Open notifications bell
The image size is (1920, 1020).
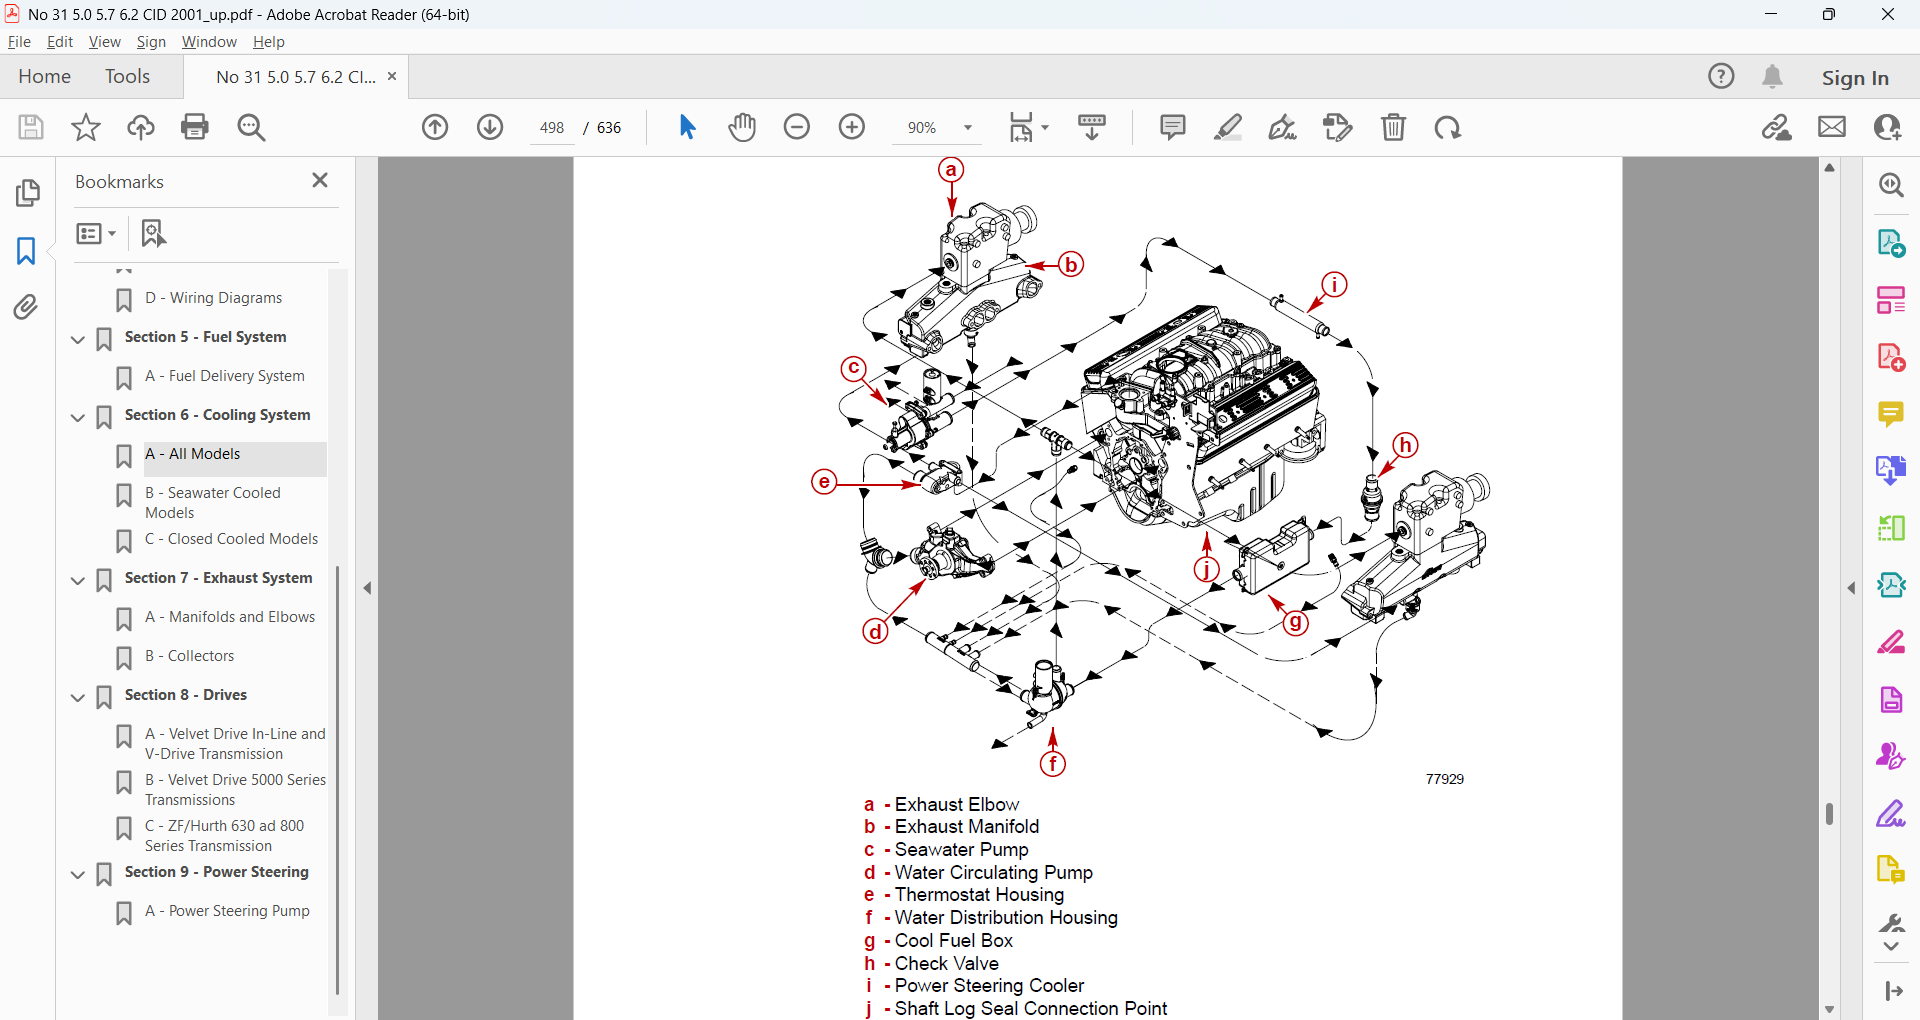click(1773, 76)
